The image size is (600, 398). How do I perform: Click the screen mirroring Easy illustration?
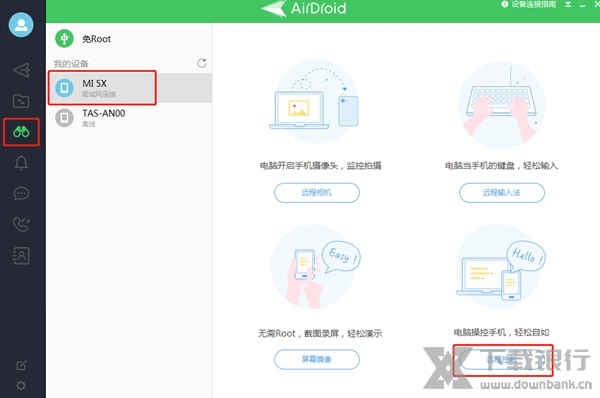tap(316, 267)
